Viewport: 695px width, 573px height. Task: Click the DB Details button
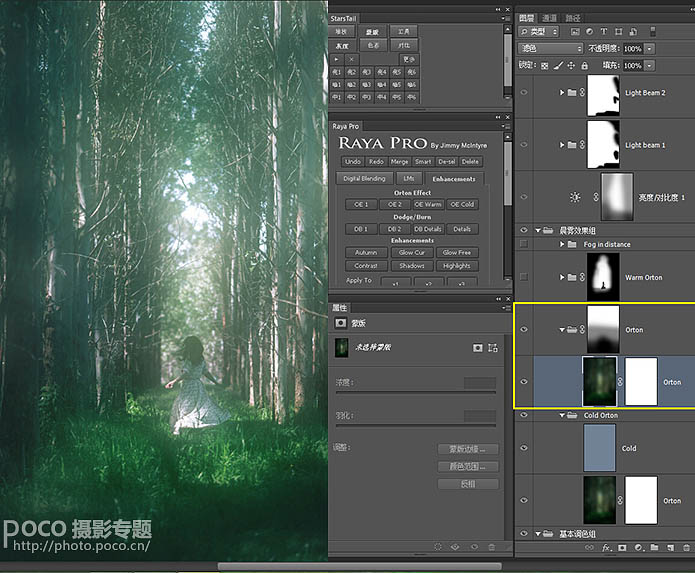(428, 229)
